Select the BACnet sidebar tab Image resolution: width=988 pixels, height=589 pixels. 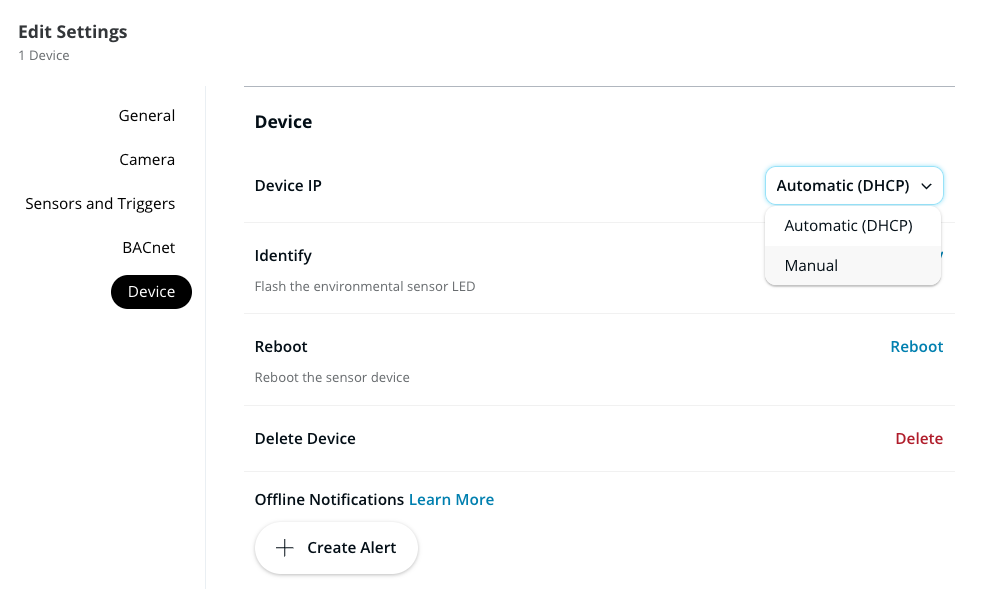coord(148,248)
